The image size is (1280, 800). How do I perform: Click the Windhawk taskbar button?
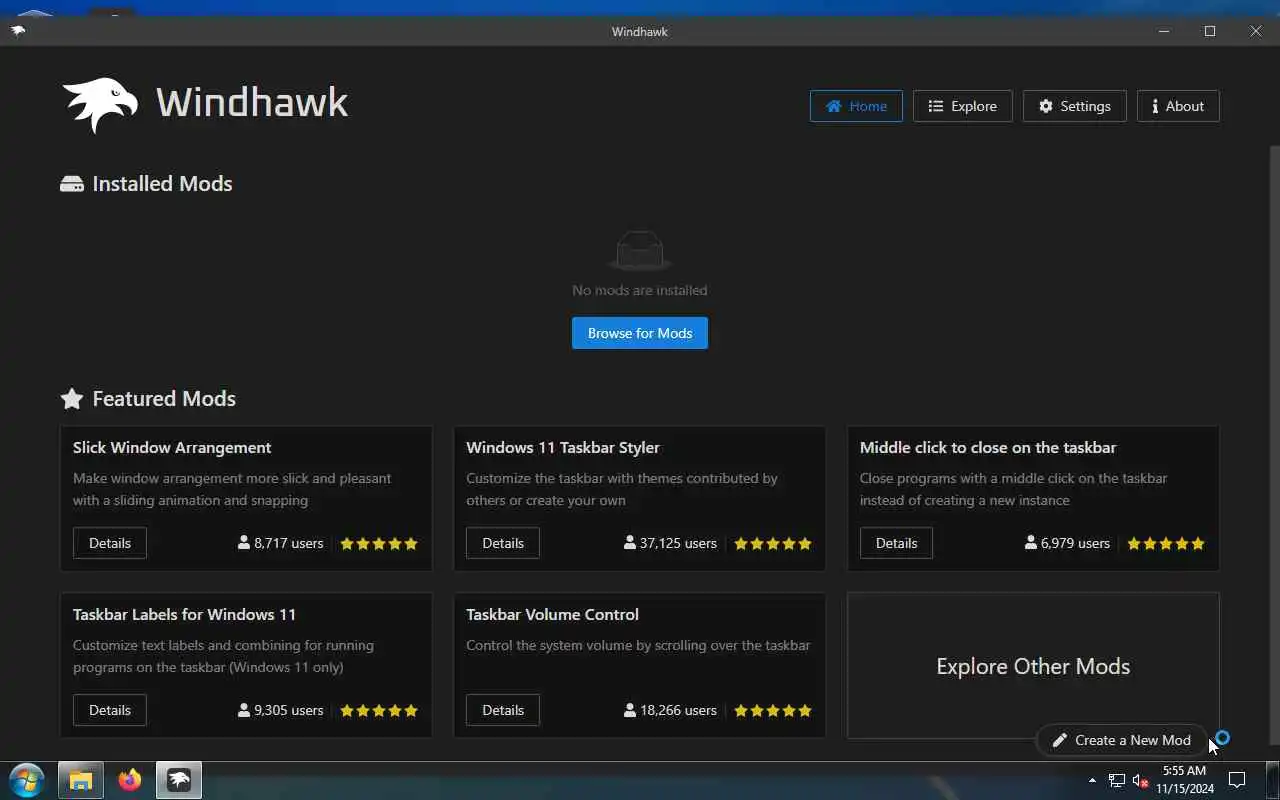[179, 780]
